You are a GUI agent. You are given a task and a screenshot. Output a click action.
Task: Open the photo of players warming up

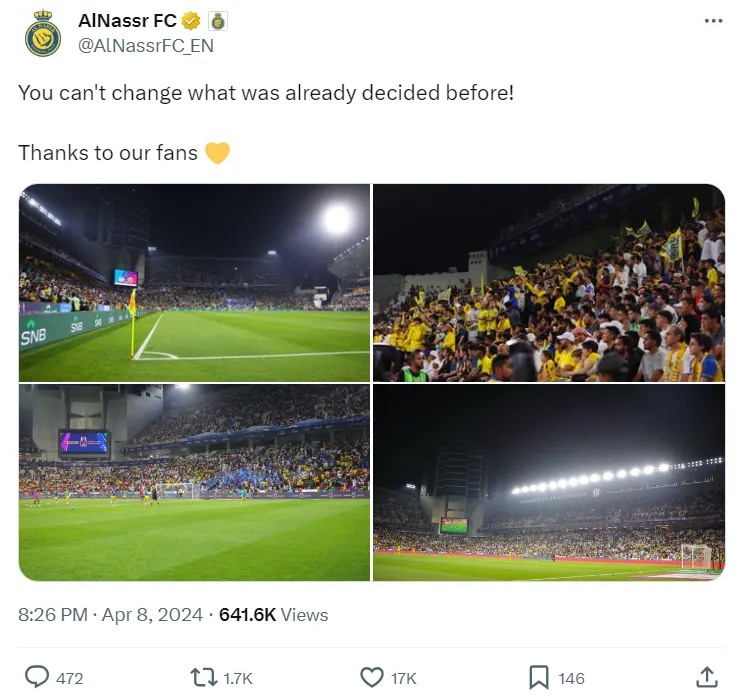(195, 483)
